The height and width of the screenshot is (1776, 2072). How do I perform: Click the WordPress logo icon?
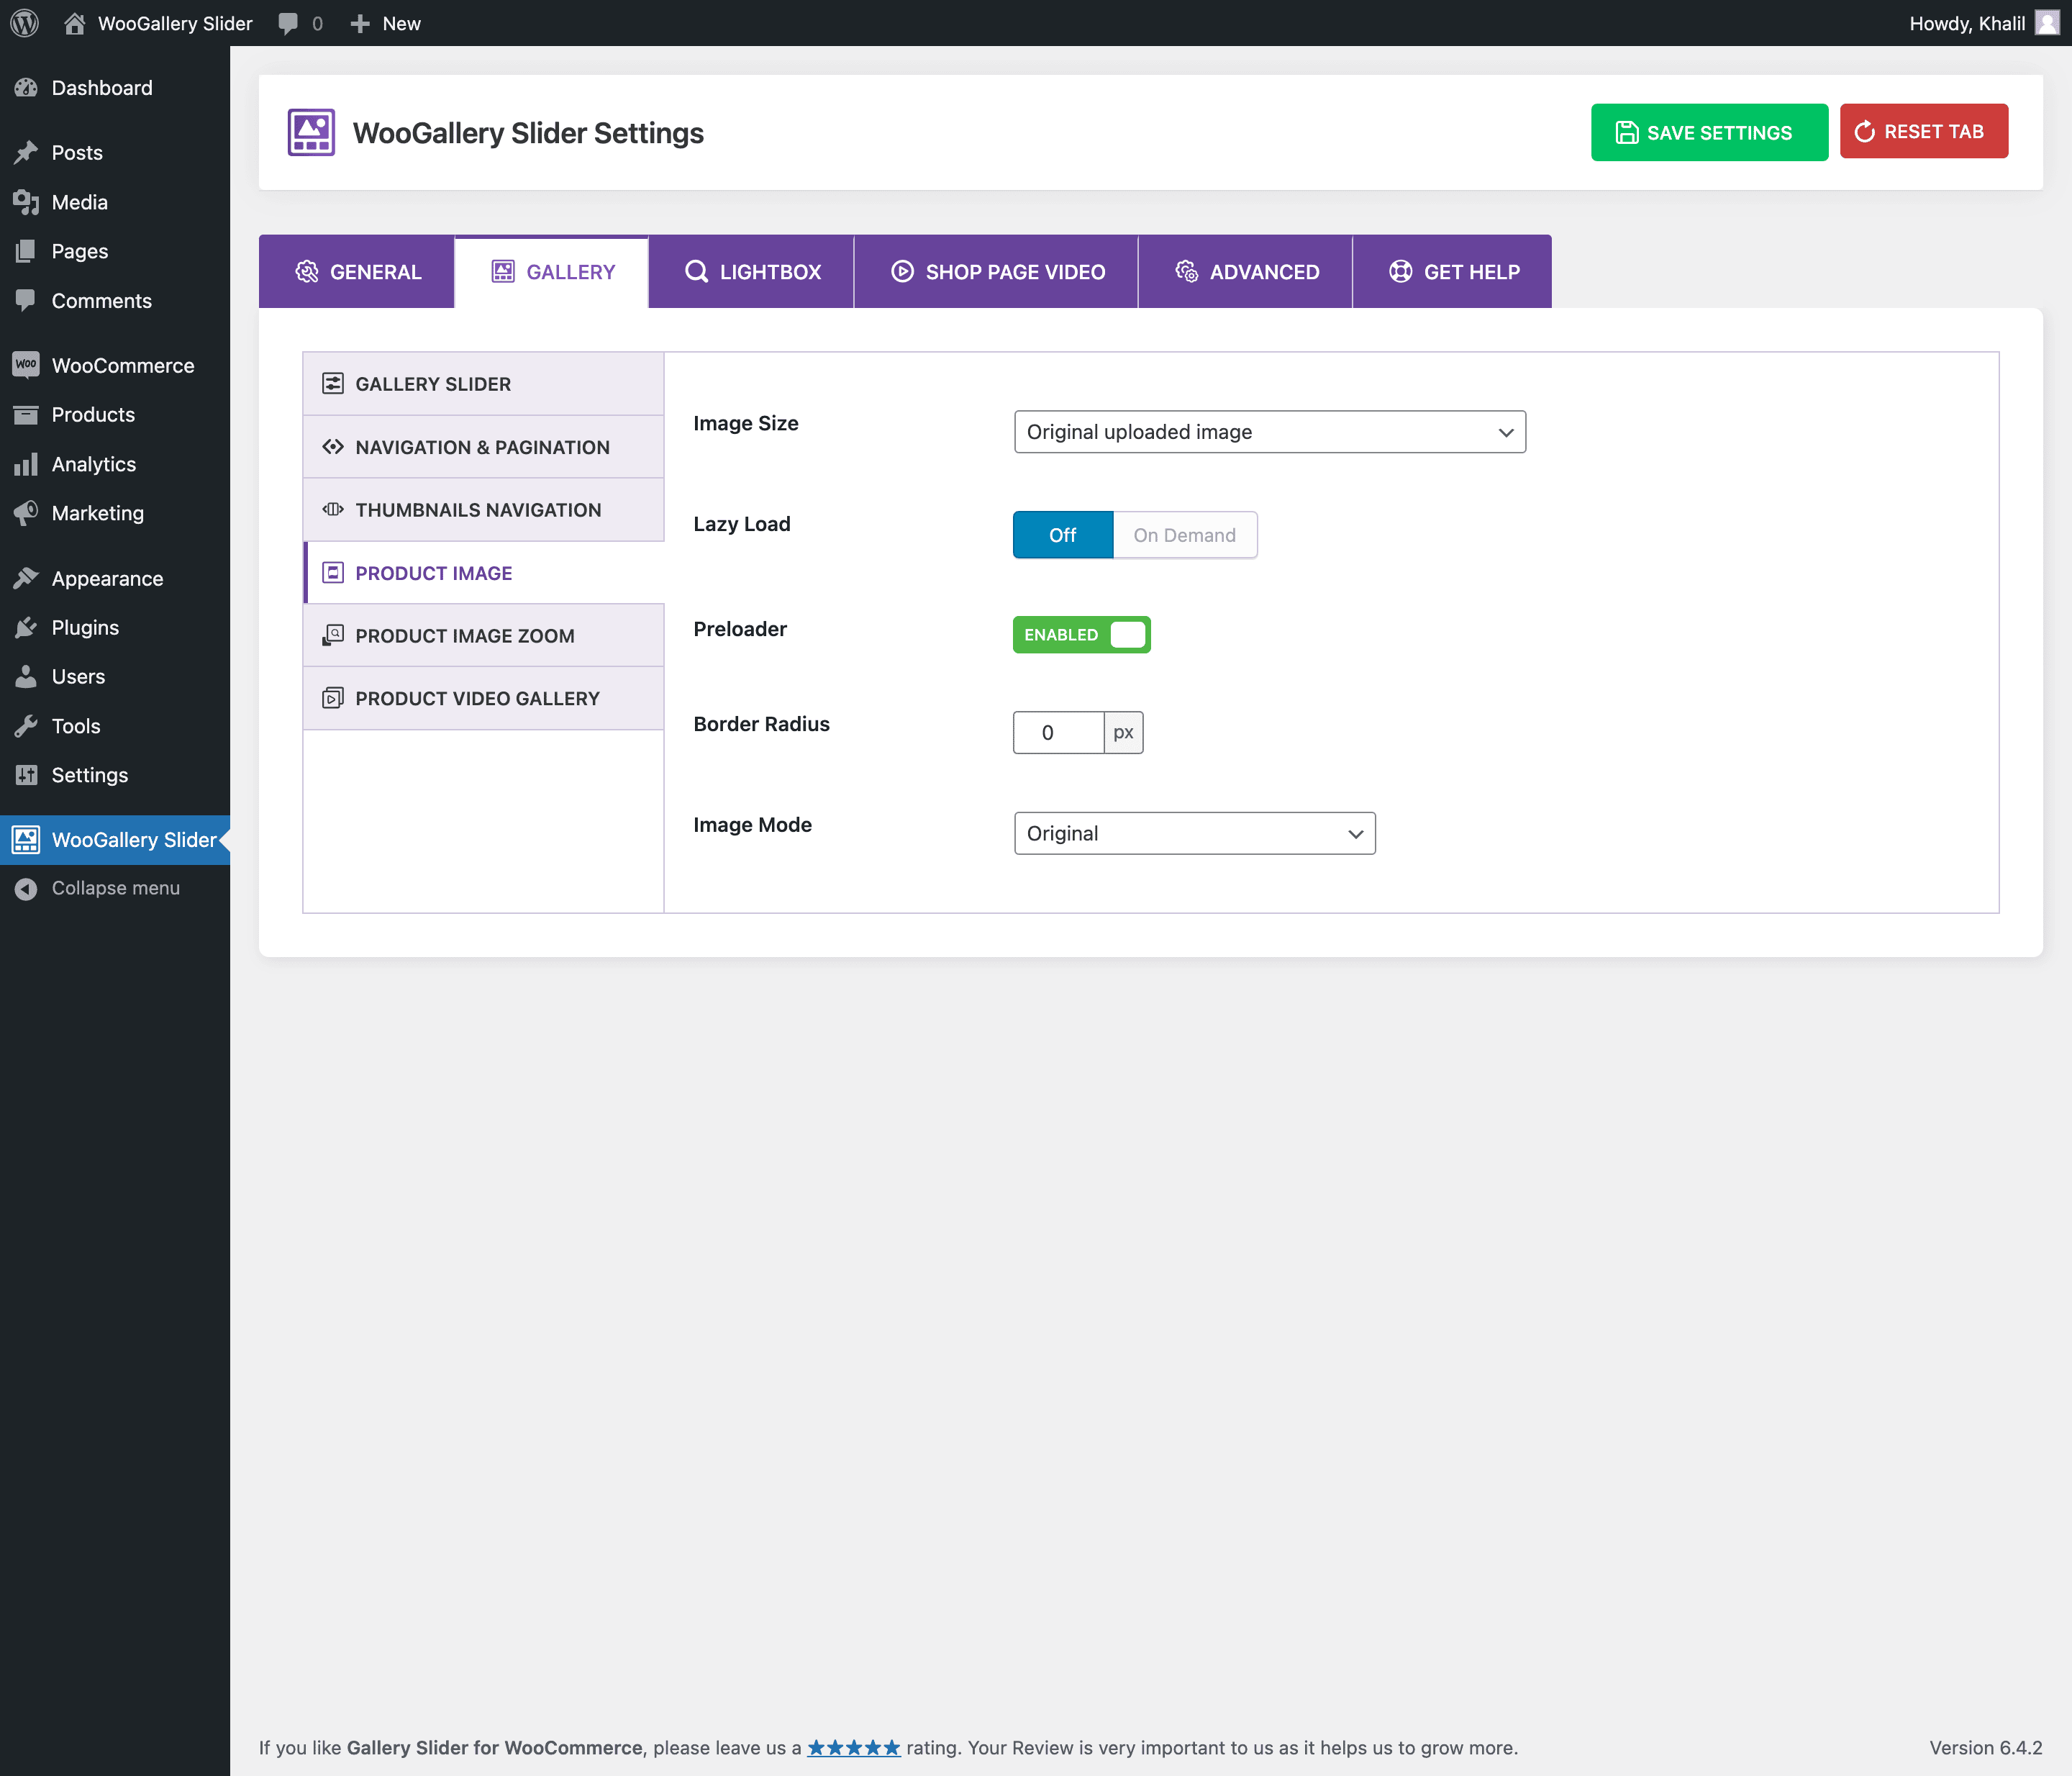(24, 23)
